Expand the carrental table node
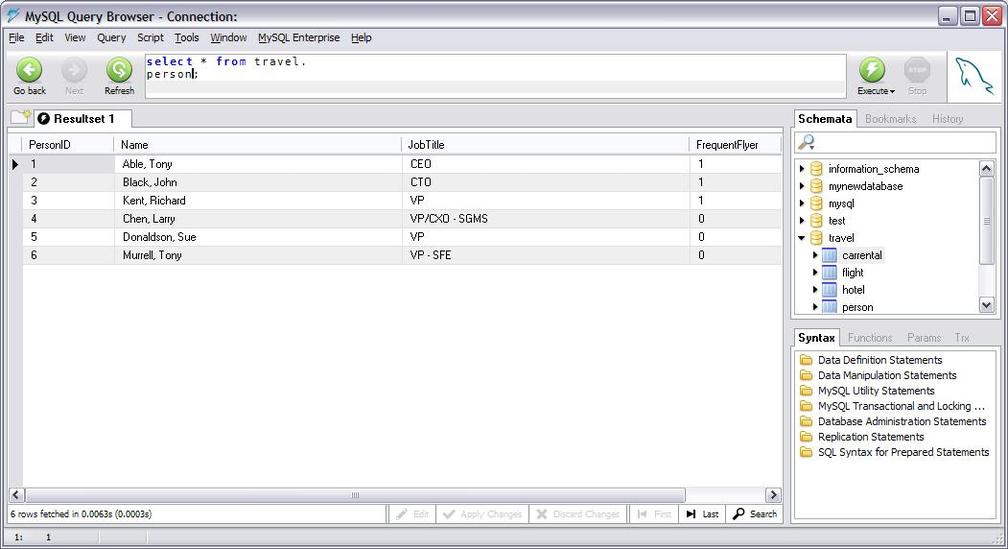Screen dimensions: 1008x549 815,255
